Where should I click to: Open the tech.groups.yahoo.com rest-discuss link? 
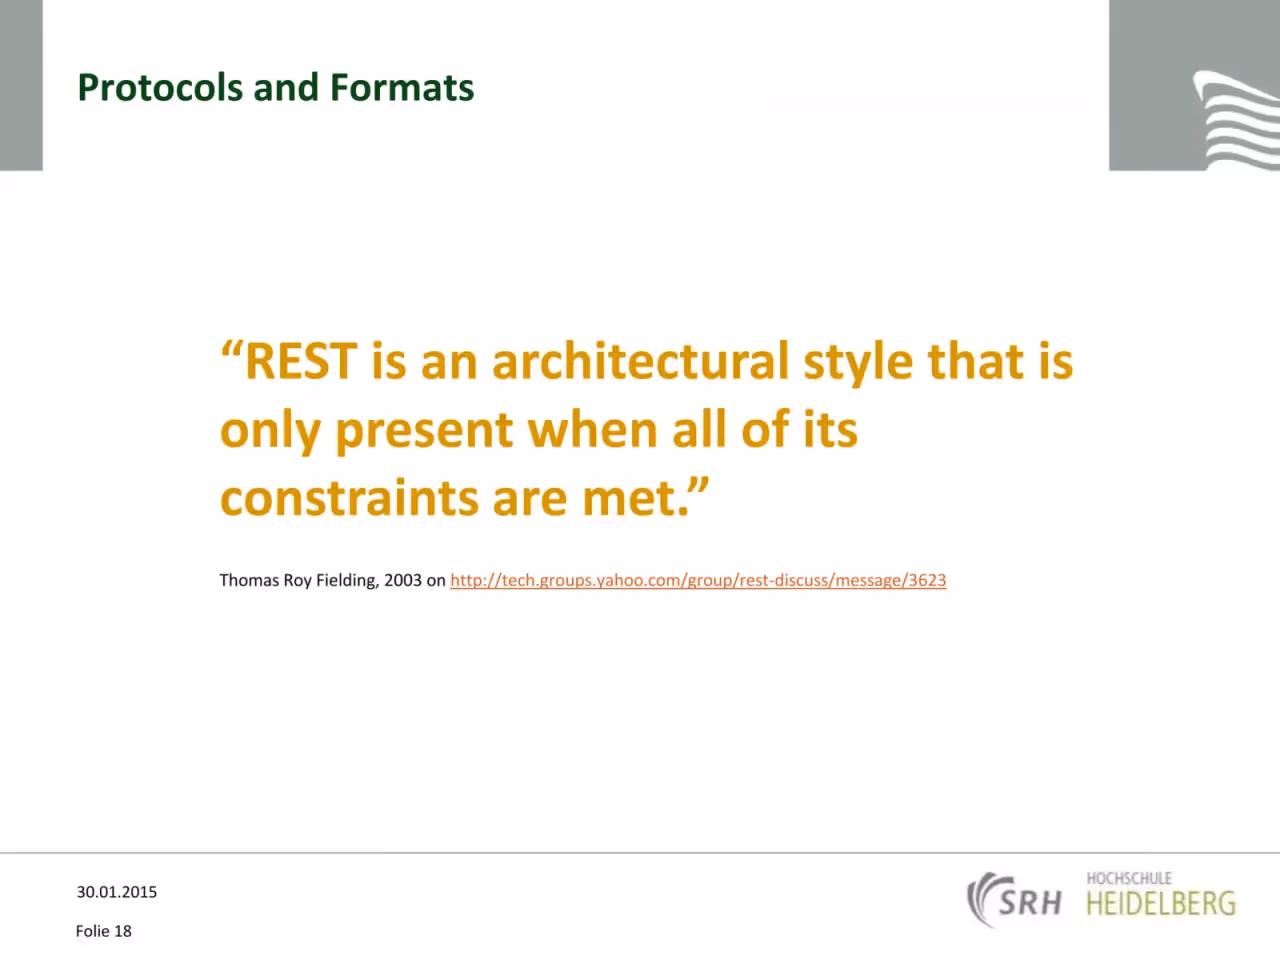pos(698,580)
